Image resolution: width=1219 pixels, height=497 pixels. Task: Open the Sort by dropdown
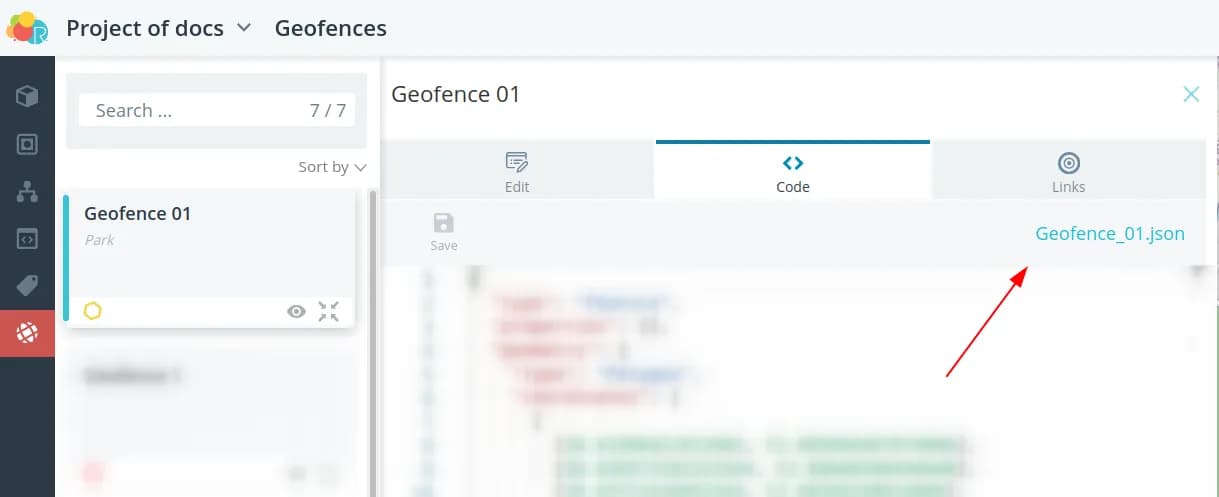[x=332, y=167]
